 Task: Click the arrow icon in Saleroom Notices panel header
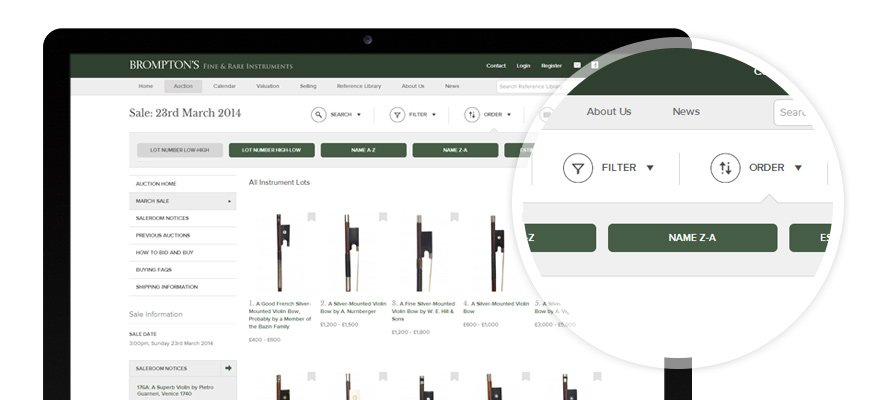click(228, 368)
